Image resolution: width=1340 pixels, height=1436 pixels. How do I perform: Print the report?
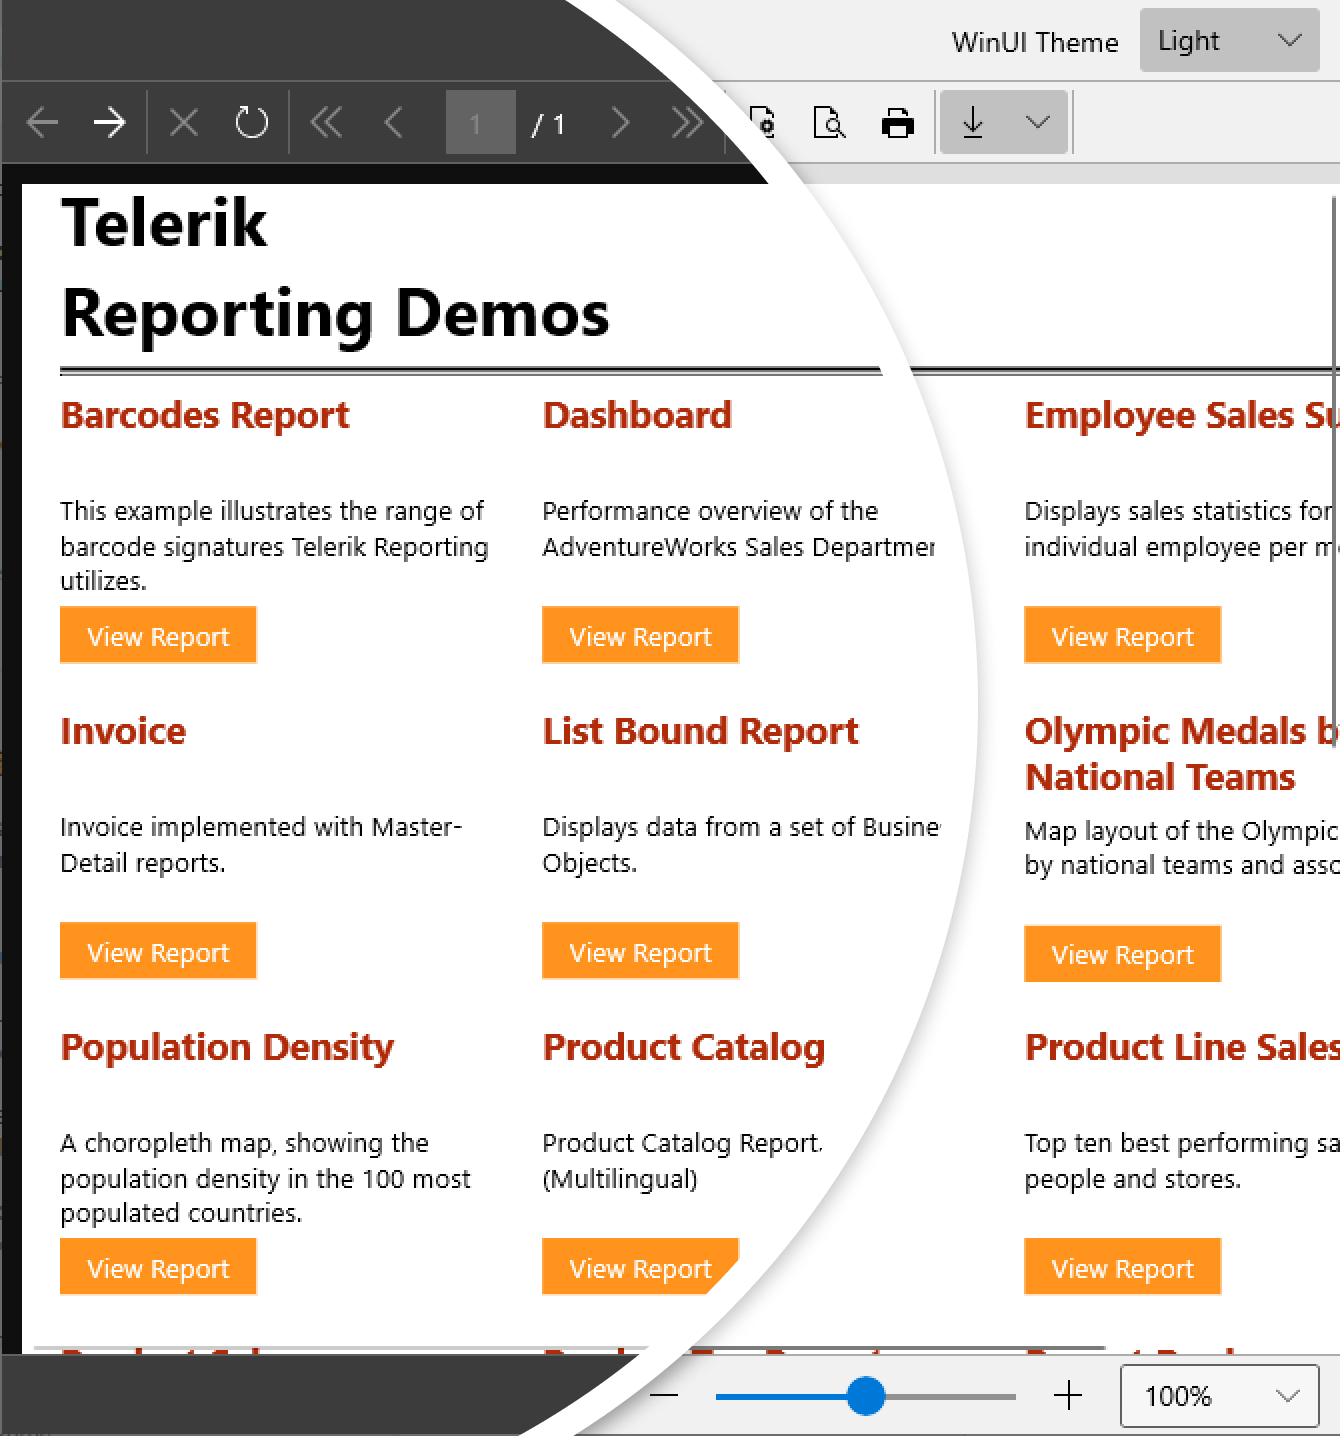tap(898, 123)
